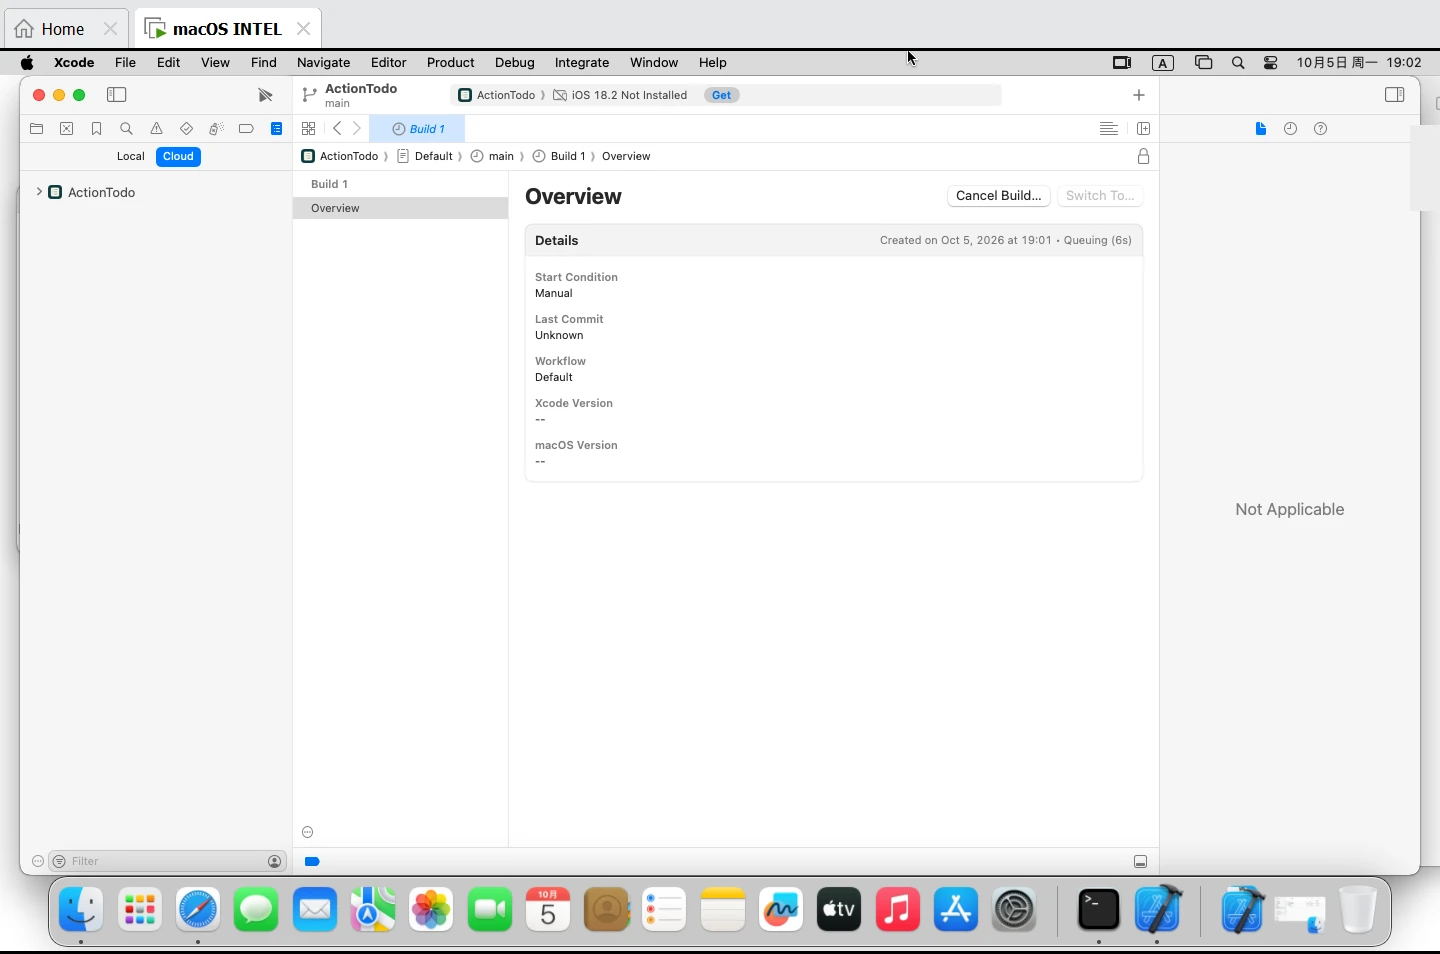Click the navigator Filter field
Viewport: 1440px width, 954px height.
[167, 862]
